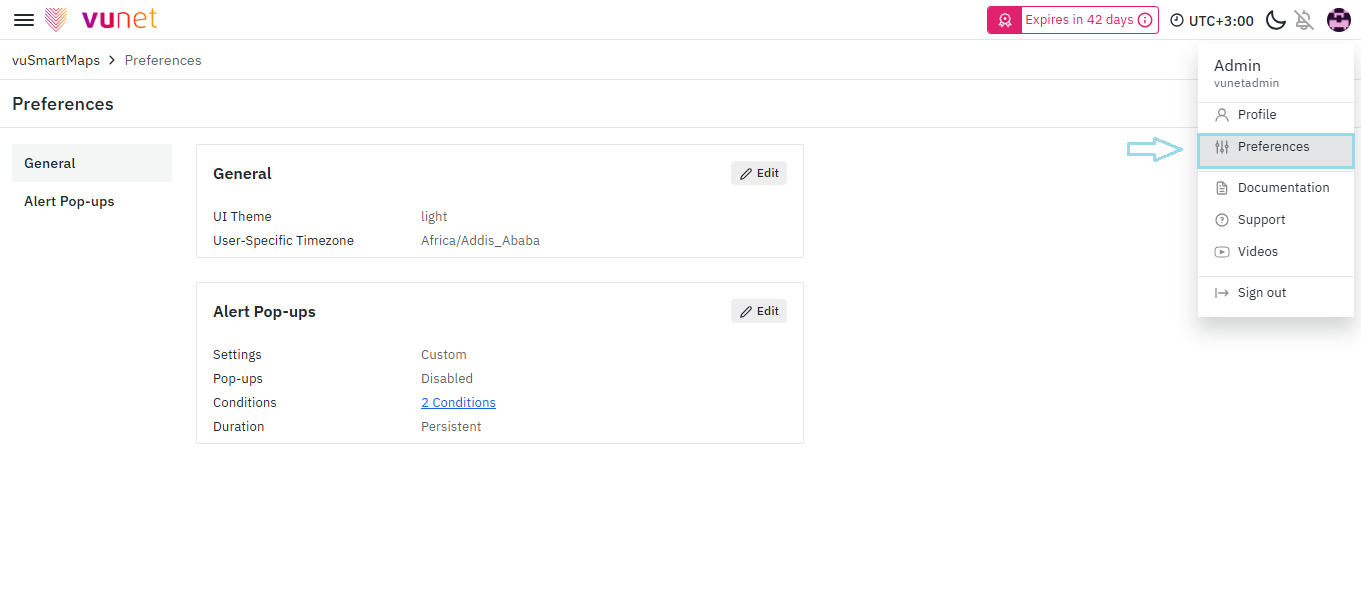Toggle dark mode moon icon
Screen dimensions: 1361x608
pyautogui.click(x=1275, y=20)
